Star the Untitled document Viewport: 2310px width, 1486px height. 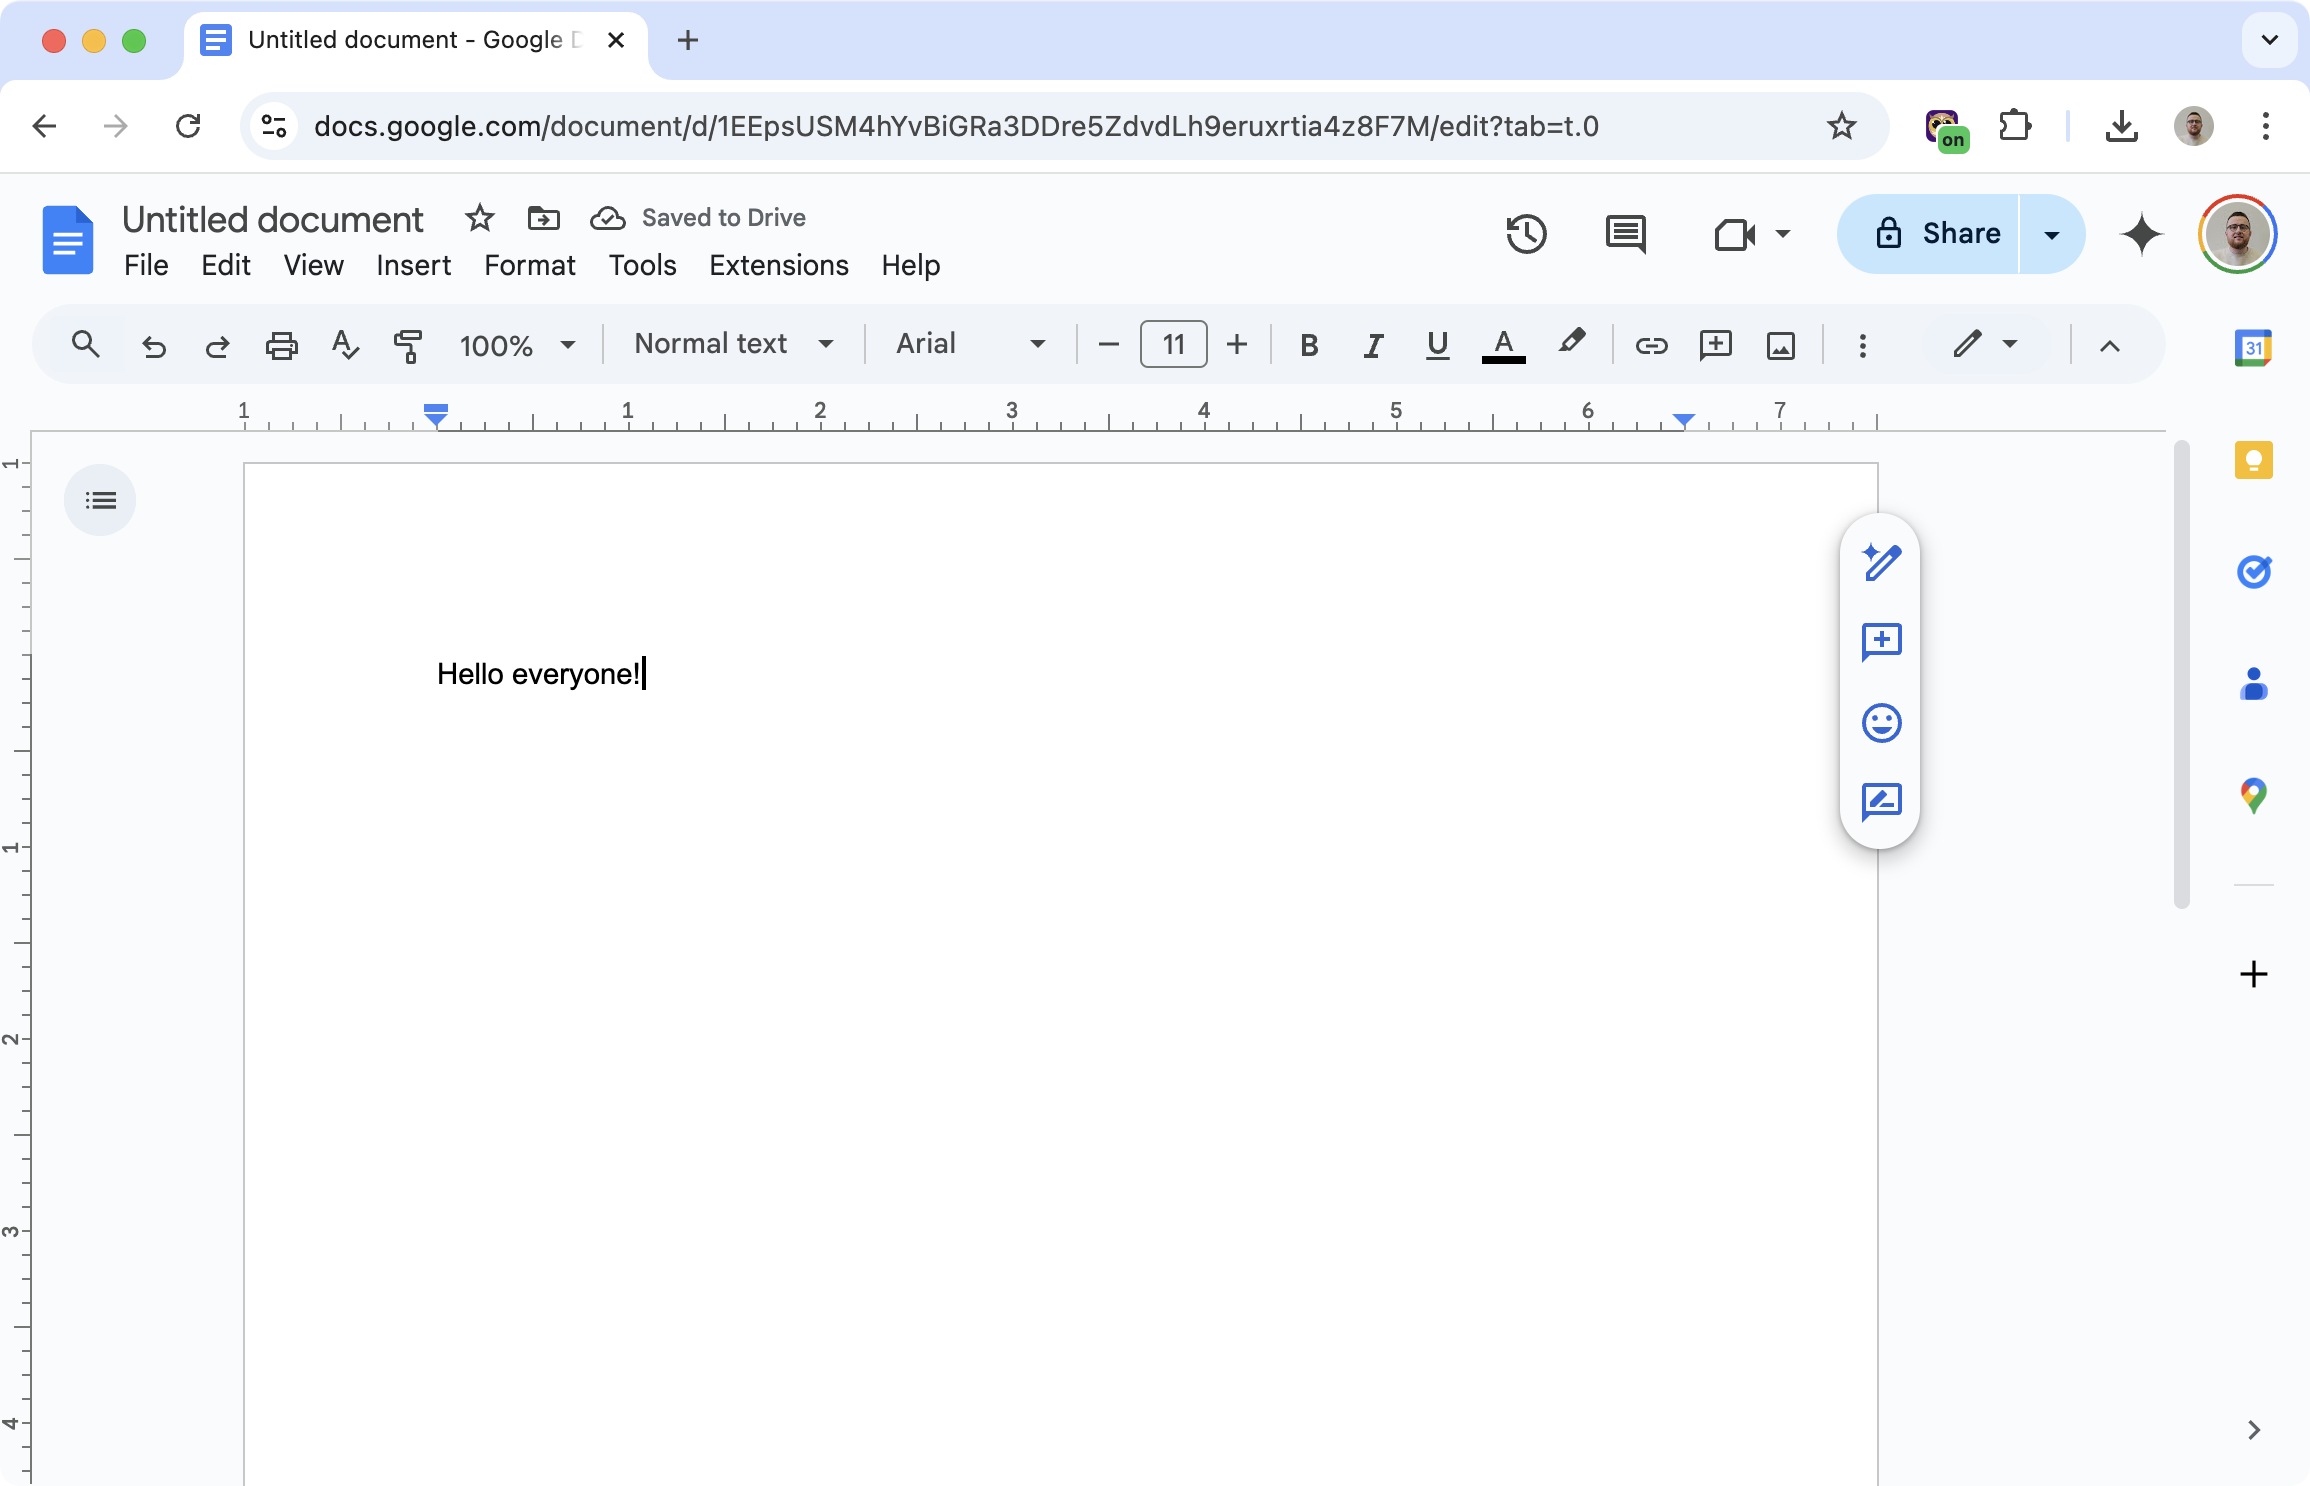coord(478,218)
